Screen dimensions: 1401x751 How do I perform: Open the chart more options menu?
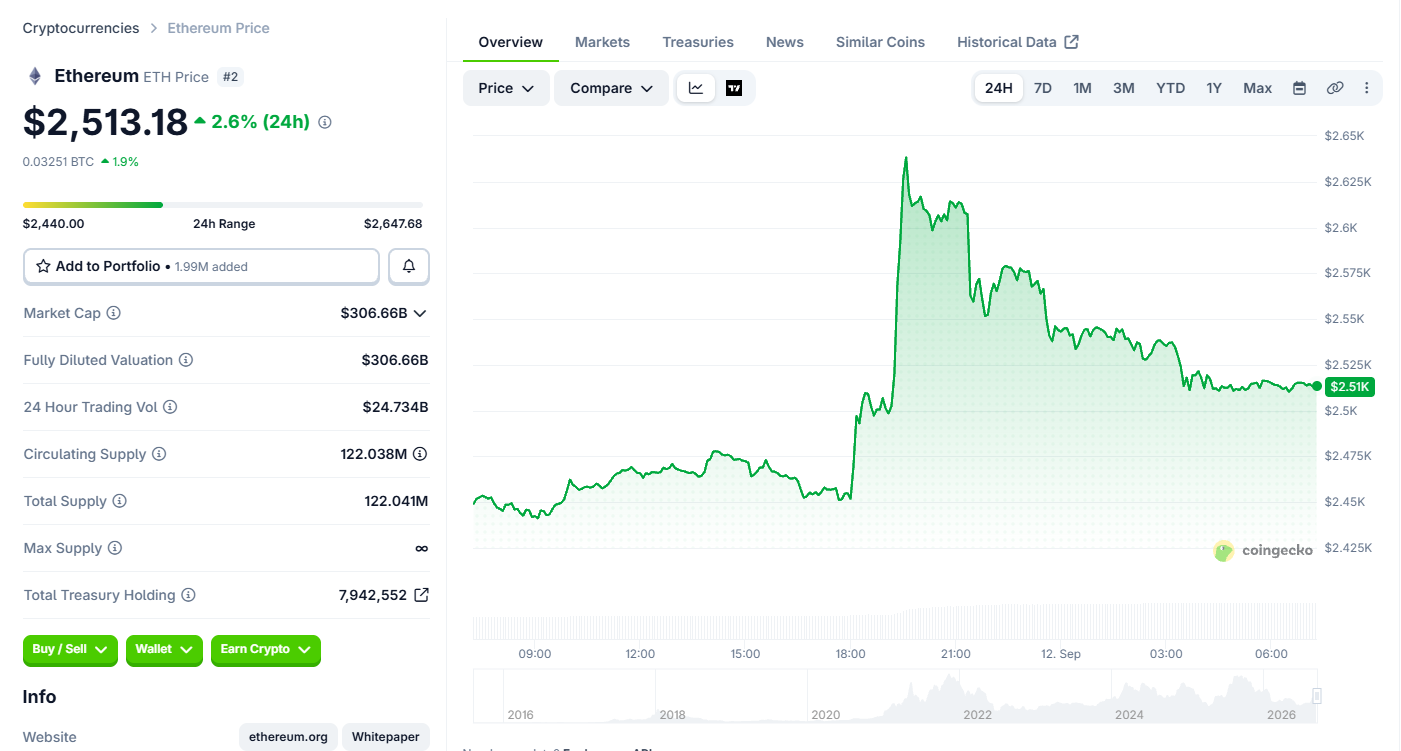tap(1367, 88)
